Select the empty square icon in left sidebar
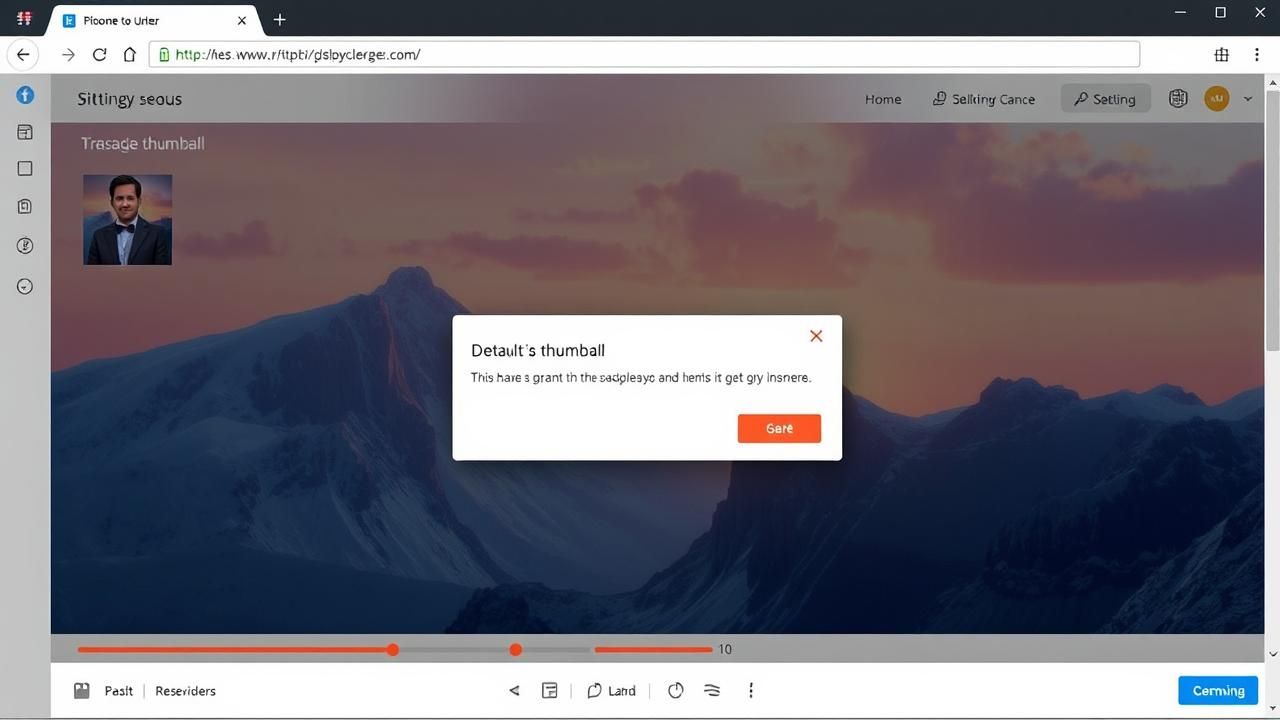Image resolution: width=1280 pixels, height=720 pixels. coord(25,169)
